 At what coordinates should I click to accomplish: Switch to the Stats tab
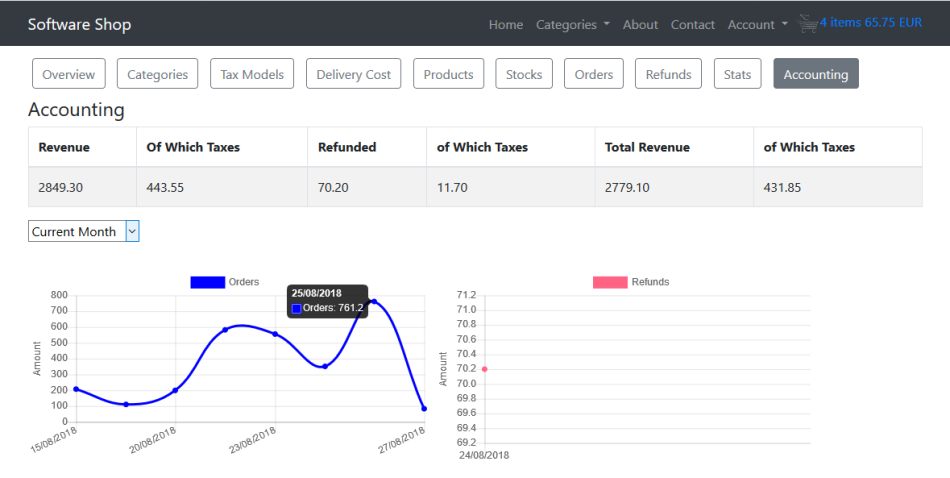pyautogui.click(x=737, y=74)
